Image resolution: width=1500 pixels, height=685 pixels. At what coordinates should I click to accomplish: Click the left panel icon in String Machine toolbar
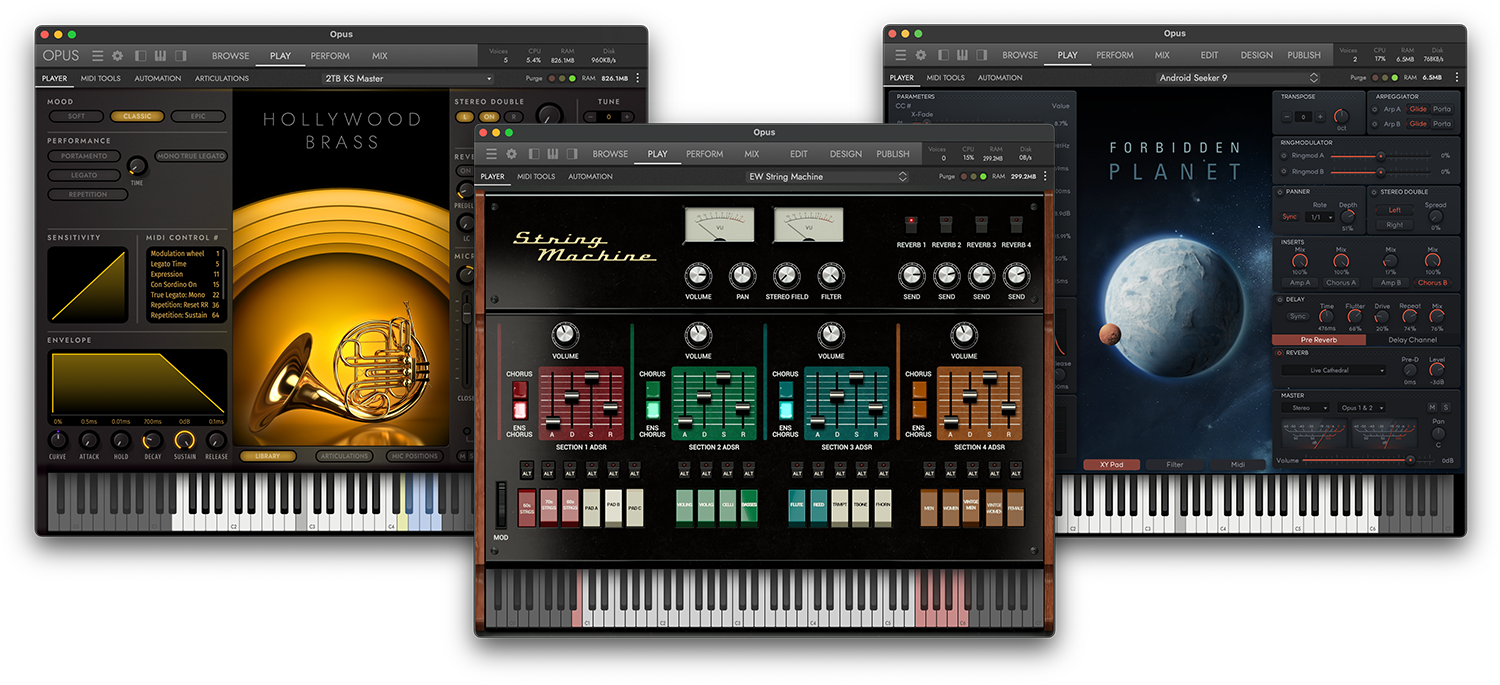[536, 154]
